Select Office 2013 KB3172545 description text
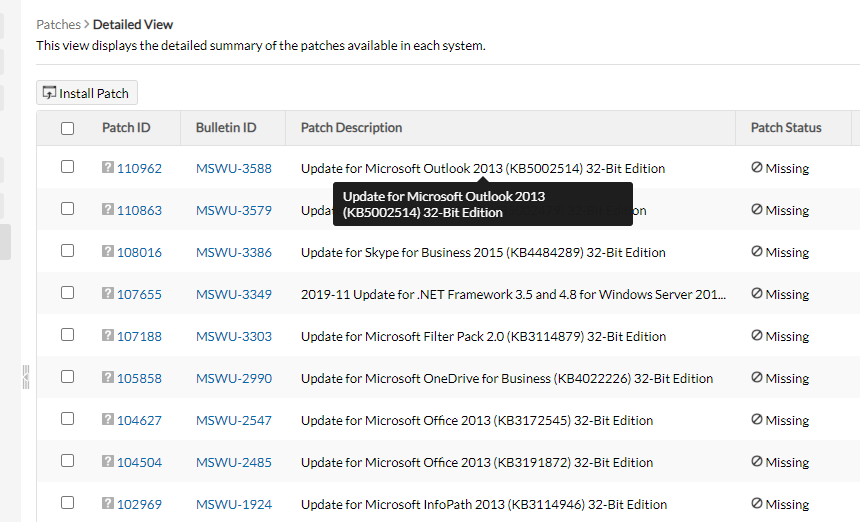The height and width of the screenshot is (522, 860). point(477,421)
